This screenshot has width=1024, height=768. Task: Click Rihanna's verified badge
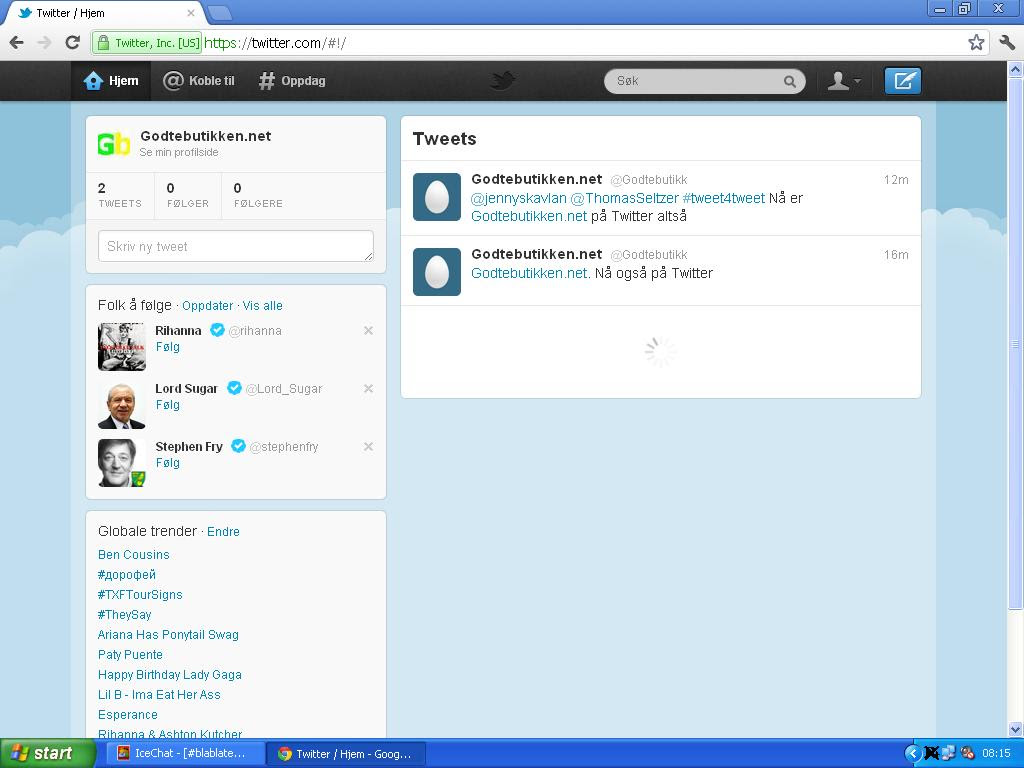217,330
